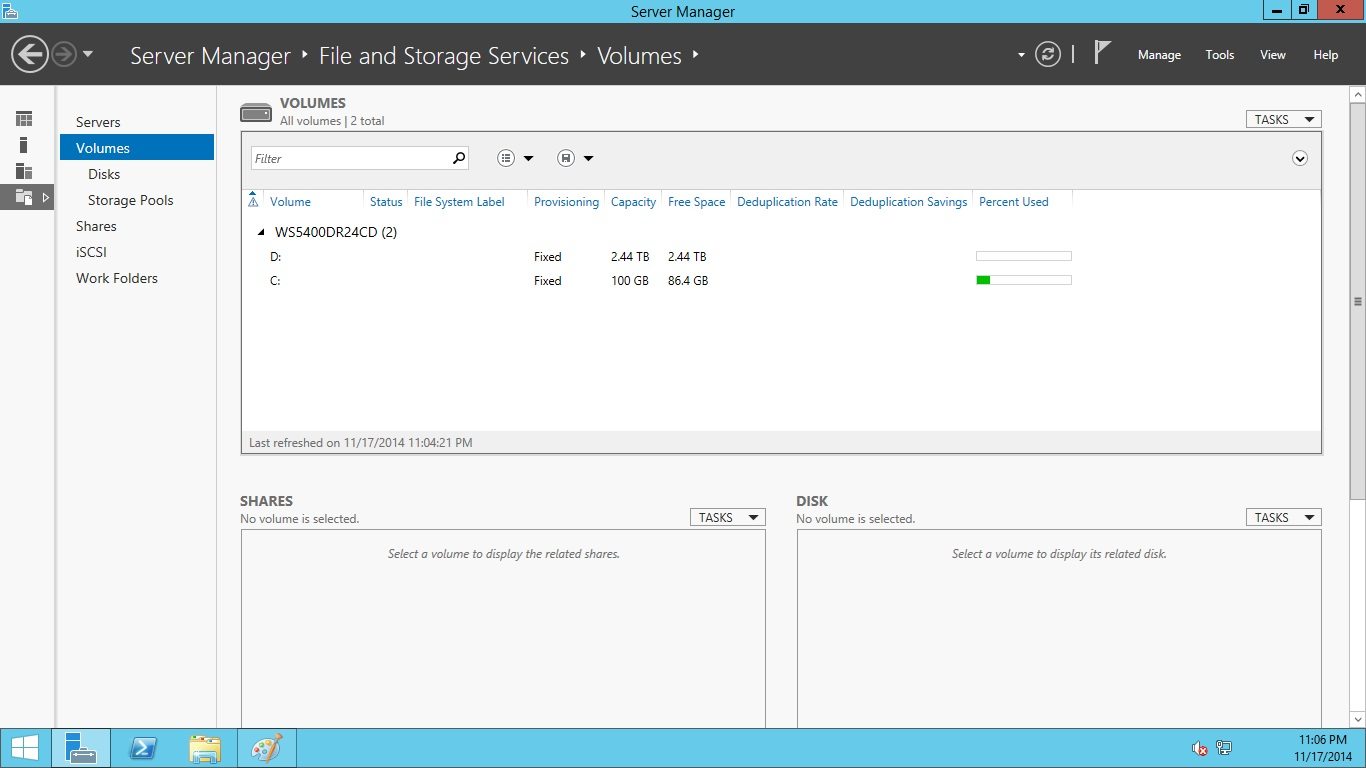Open Storage Pools in the navigation pane
The width and height of the screenshot is (1366, 768).
point(131,200)
